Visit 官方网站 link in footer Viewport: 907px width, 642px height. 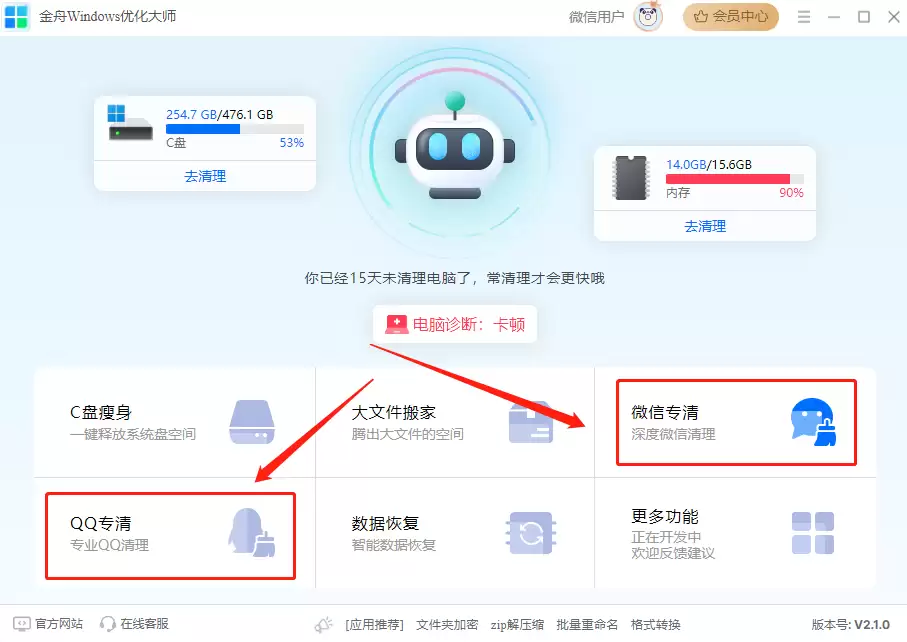59,624
